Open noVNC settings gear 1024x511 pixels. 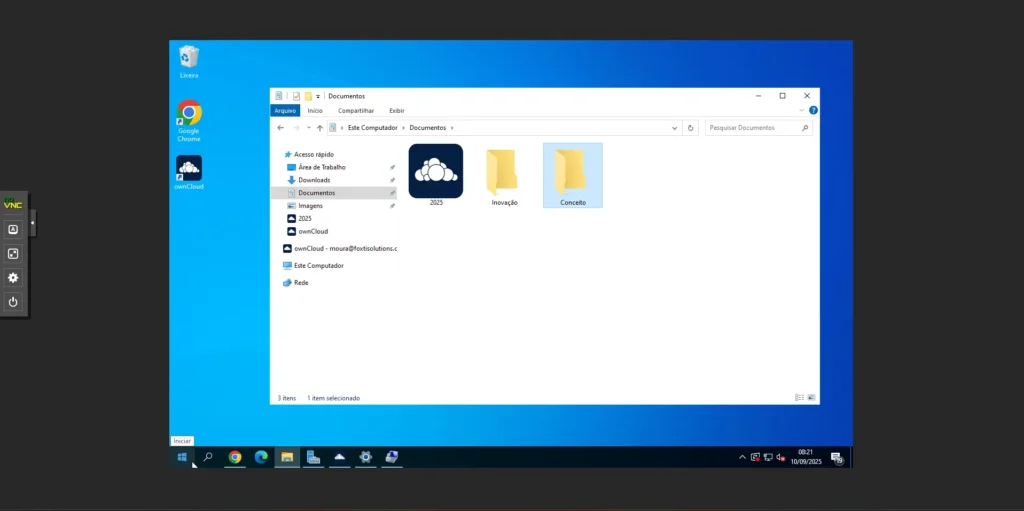point(13,277)
